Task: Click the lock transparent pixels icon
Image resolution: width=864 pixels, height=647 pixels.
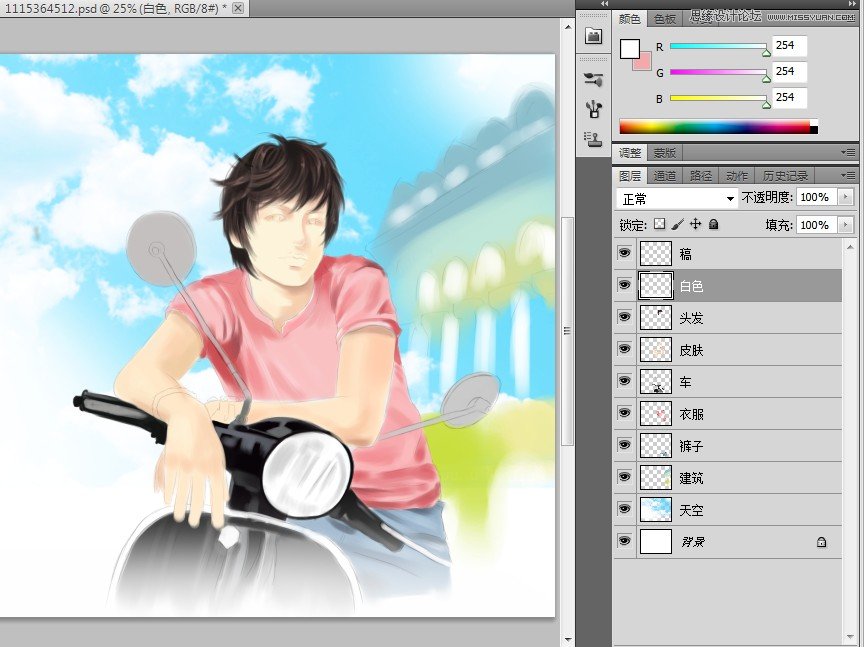Action: (x=660, y=225)
